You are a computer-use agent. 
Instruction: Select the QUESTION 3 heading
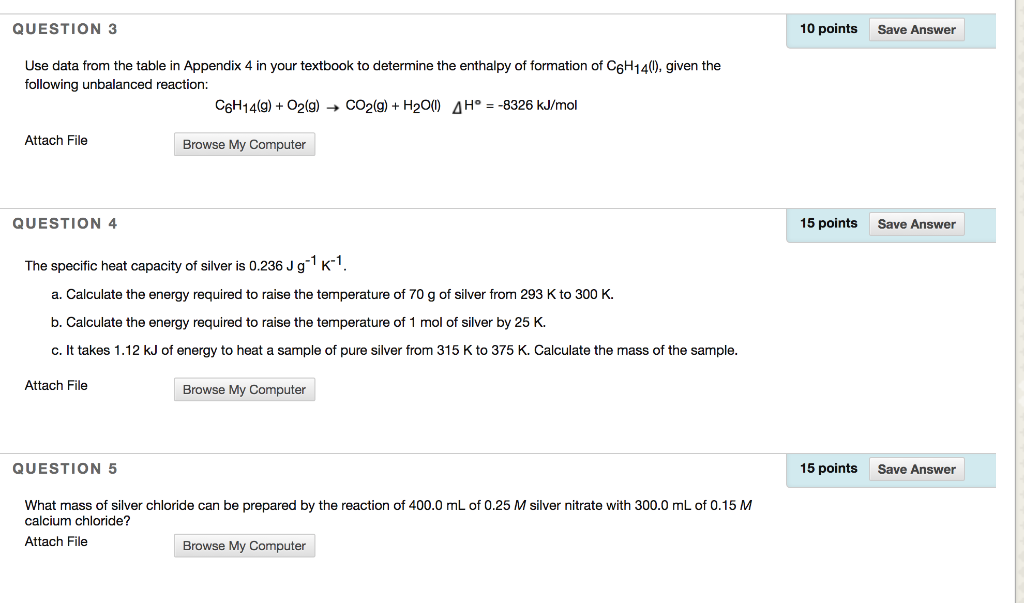click(x=64, y=29)
